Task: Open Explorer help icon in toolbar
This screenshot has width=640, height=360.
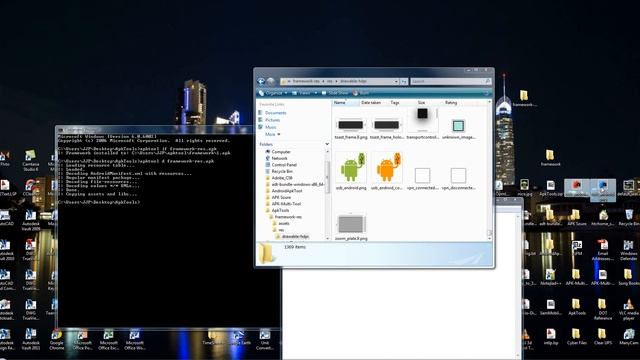Action: (486, 93)
